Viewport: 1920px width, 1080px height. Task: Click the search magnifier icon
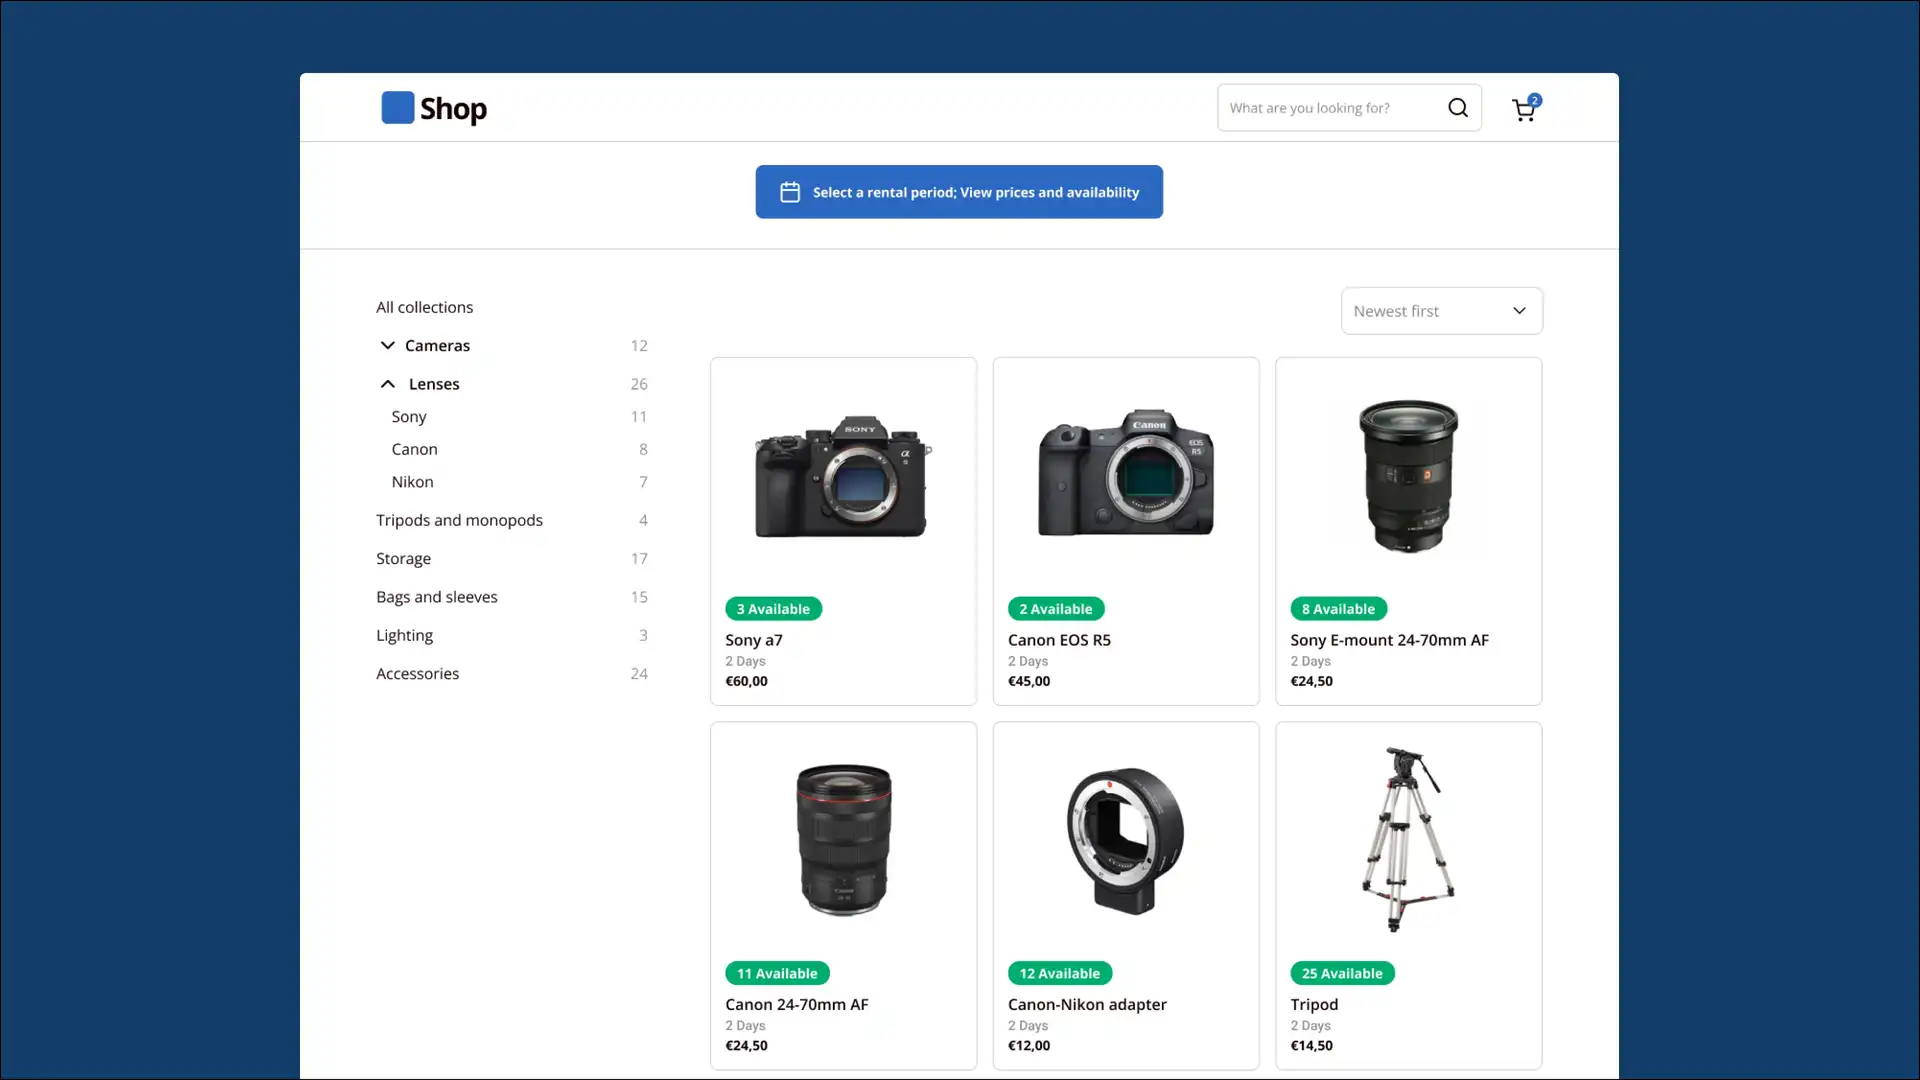(1458, 108)
